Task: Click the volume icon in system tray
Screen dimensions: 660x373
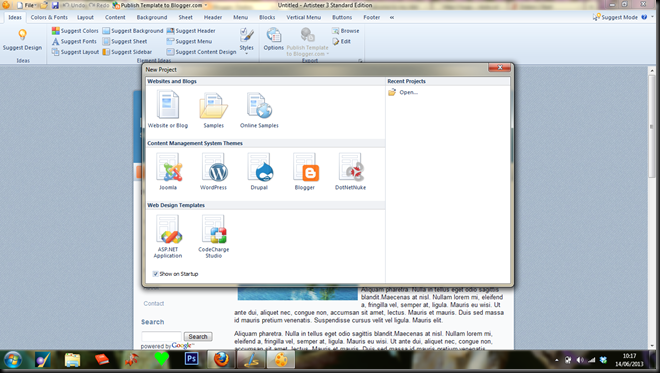Action: 580,360
